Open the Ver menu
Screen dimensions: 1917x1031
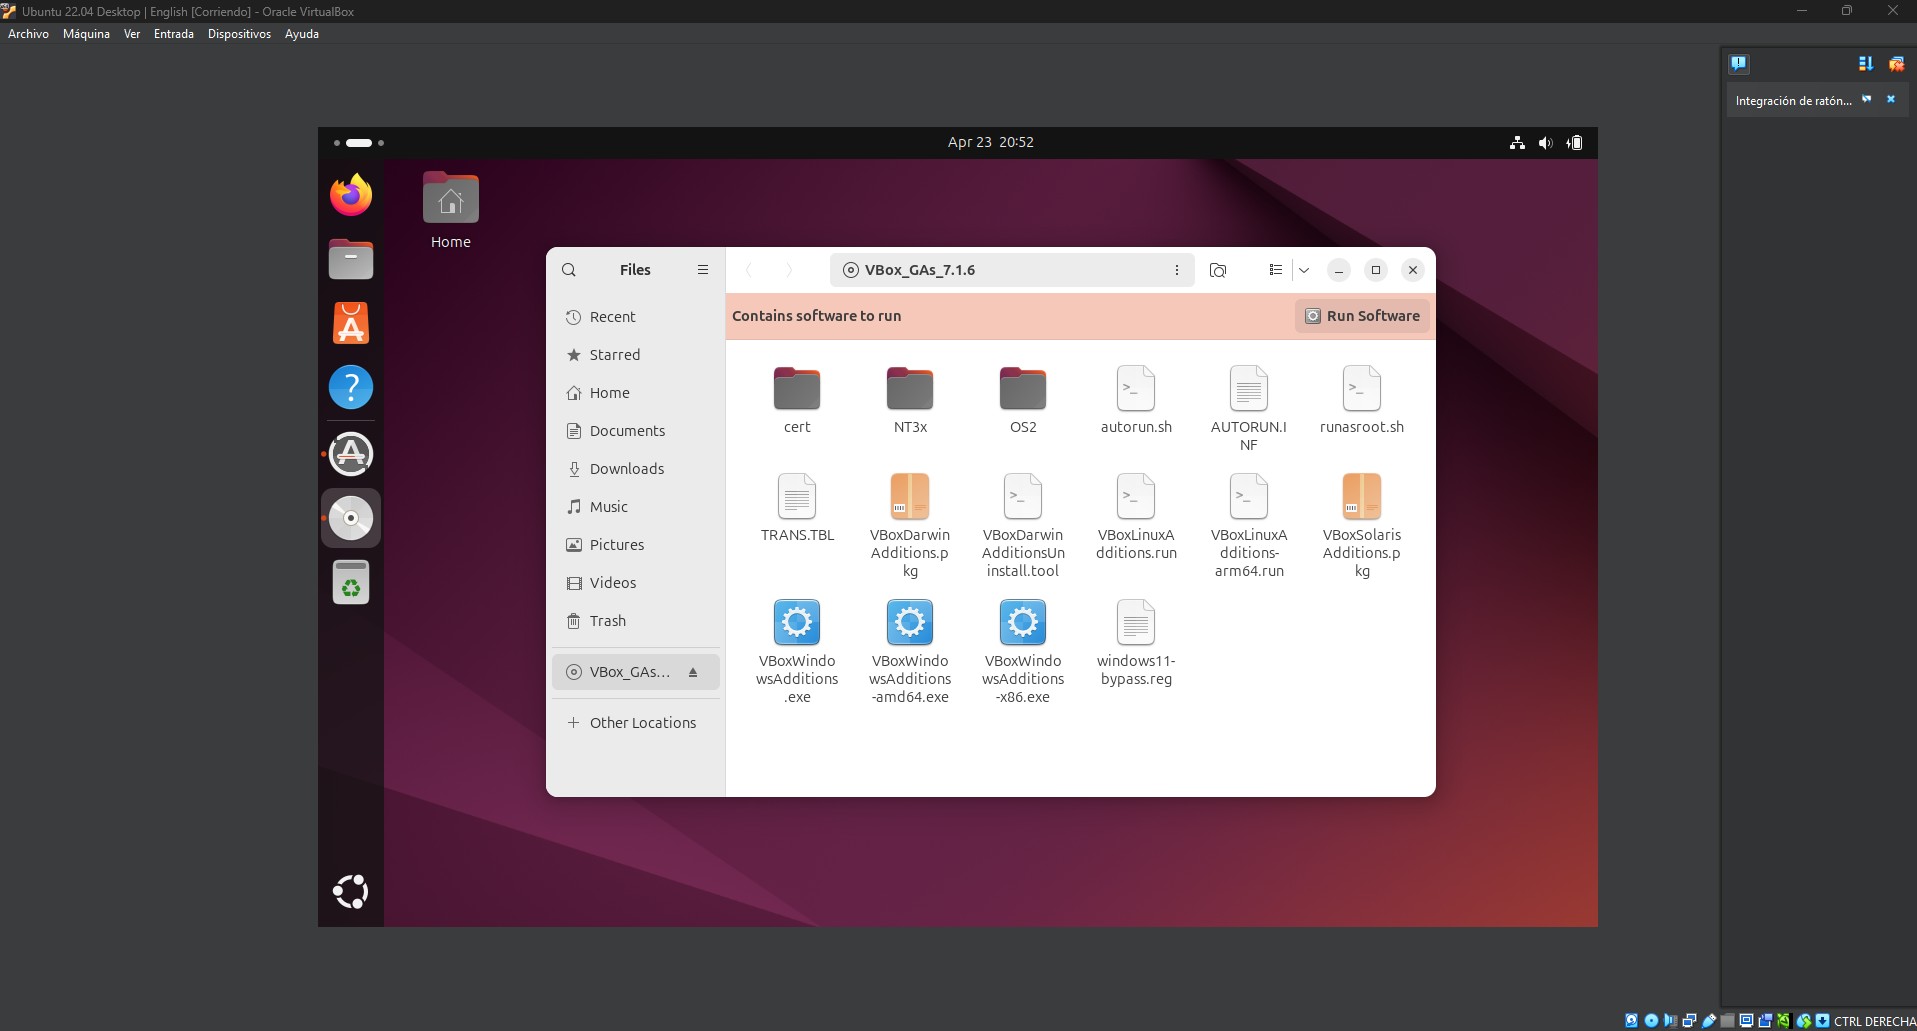tap(132, 34)
